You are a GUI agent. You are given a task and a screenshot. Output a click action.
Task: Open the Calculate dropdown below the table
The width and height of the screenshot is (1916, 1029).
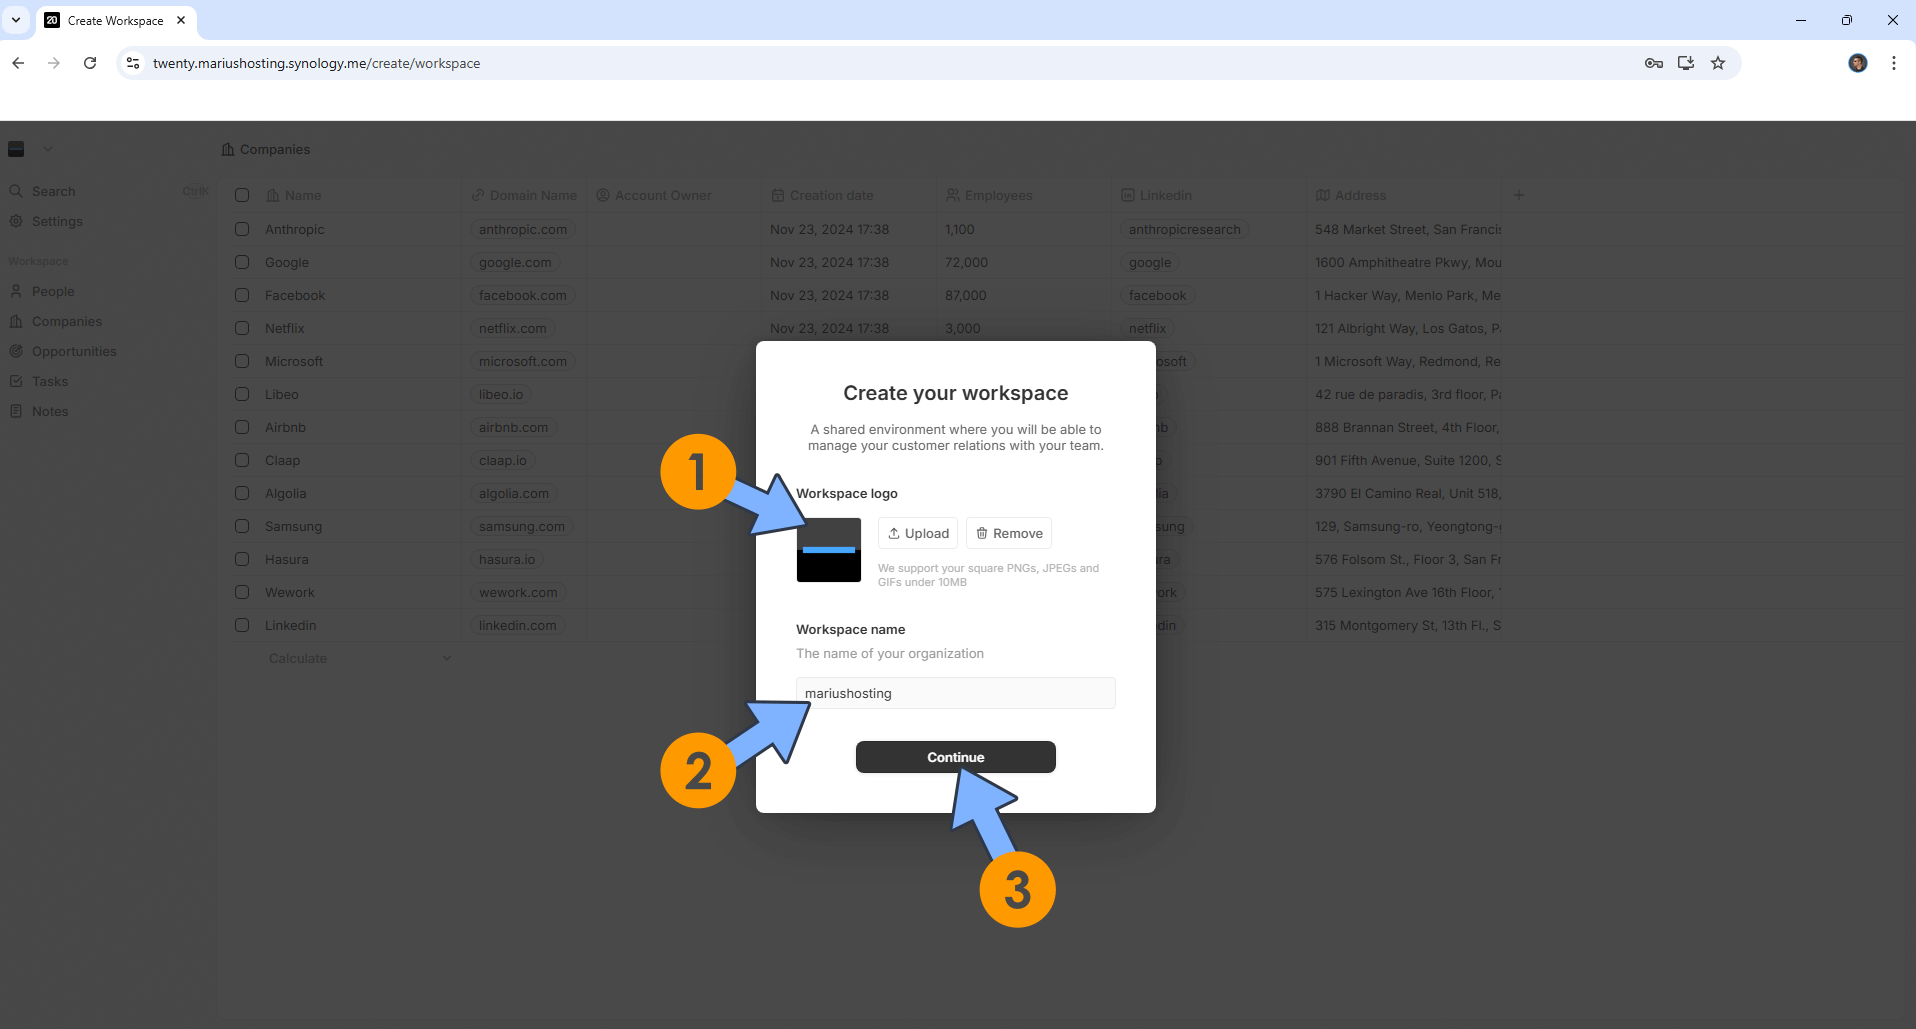tap(360, 658)
